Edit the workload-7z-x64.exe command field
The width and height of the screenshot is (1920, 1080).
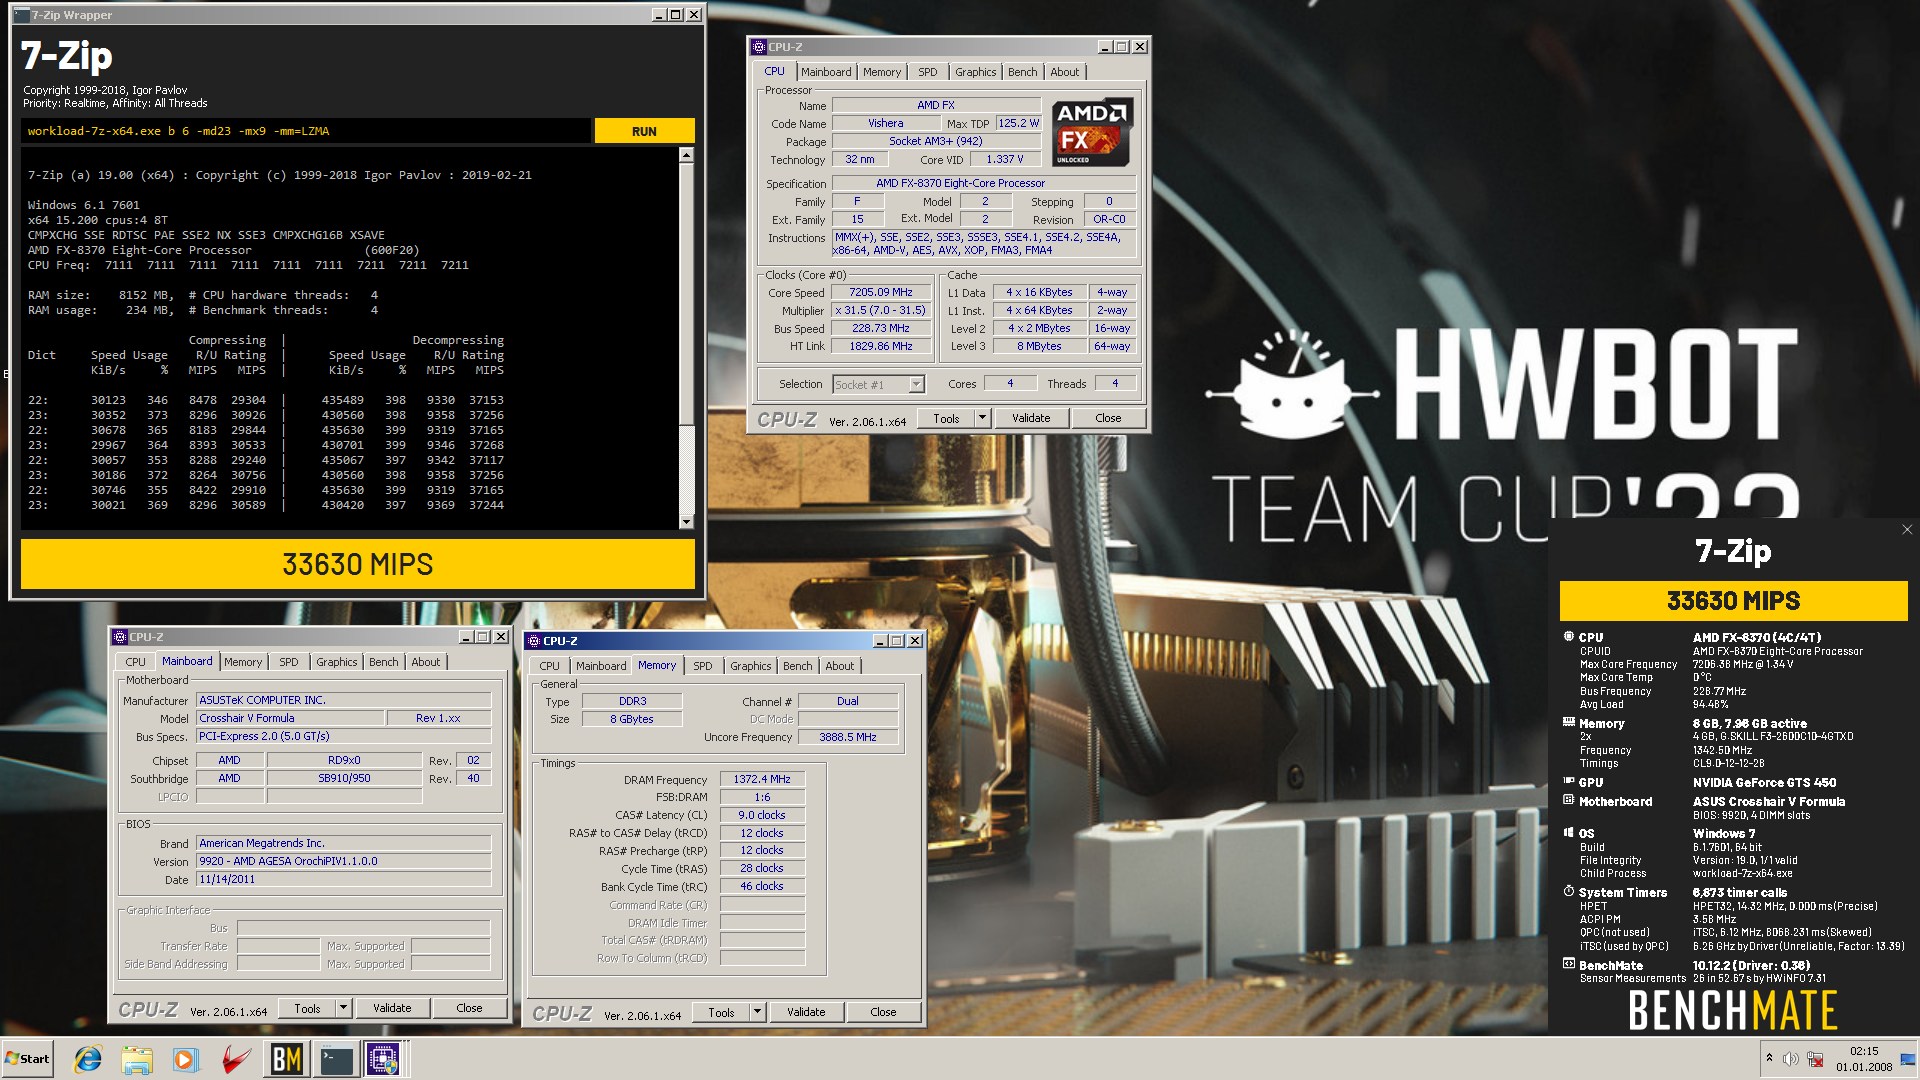pyautogui.click(x=305, y=131)
